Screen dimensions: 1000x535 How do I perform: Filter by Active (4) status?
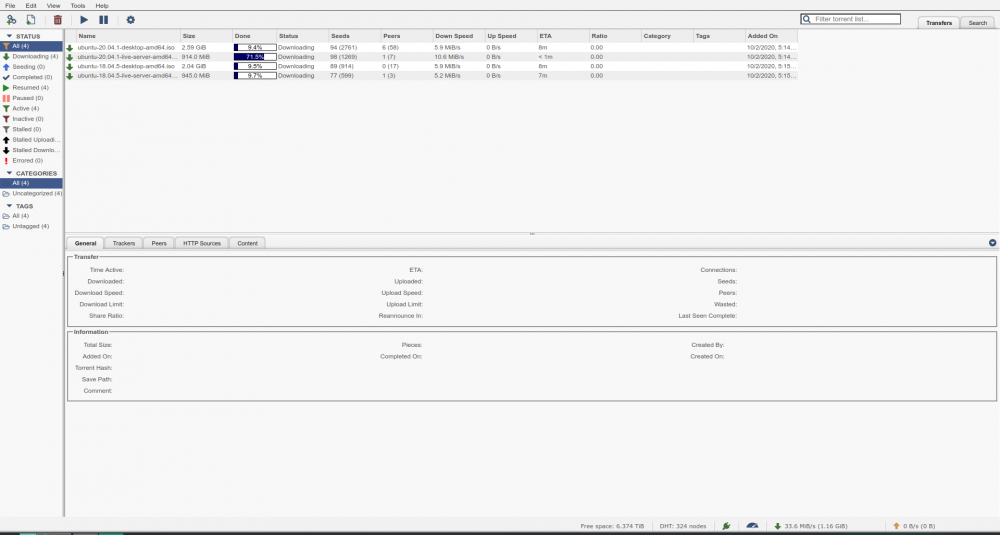[x=31, y=108]
